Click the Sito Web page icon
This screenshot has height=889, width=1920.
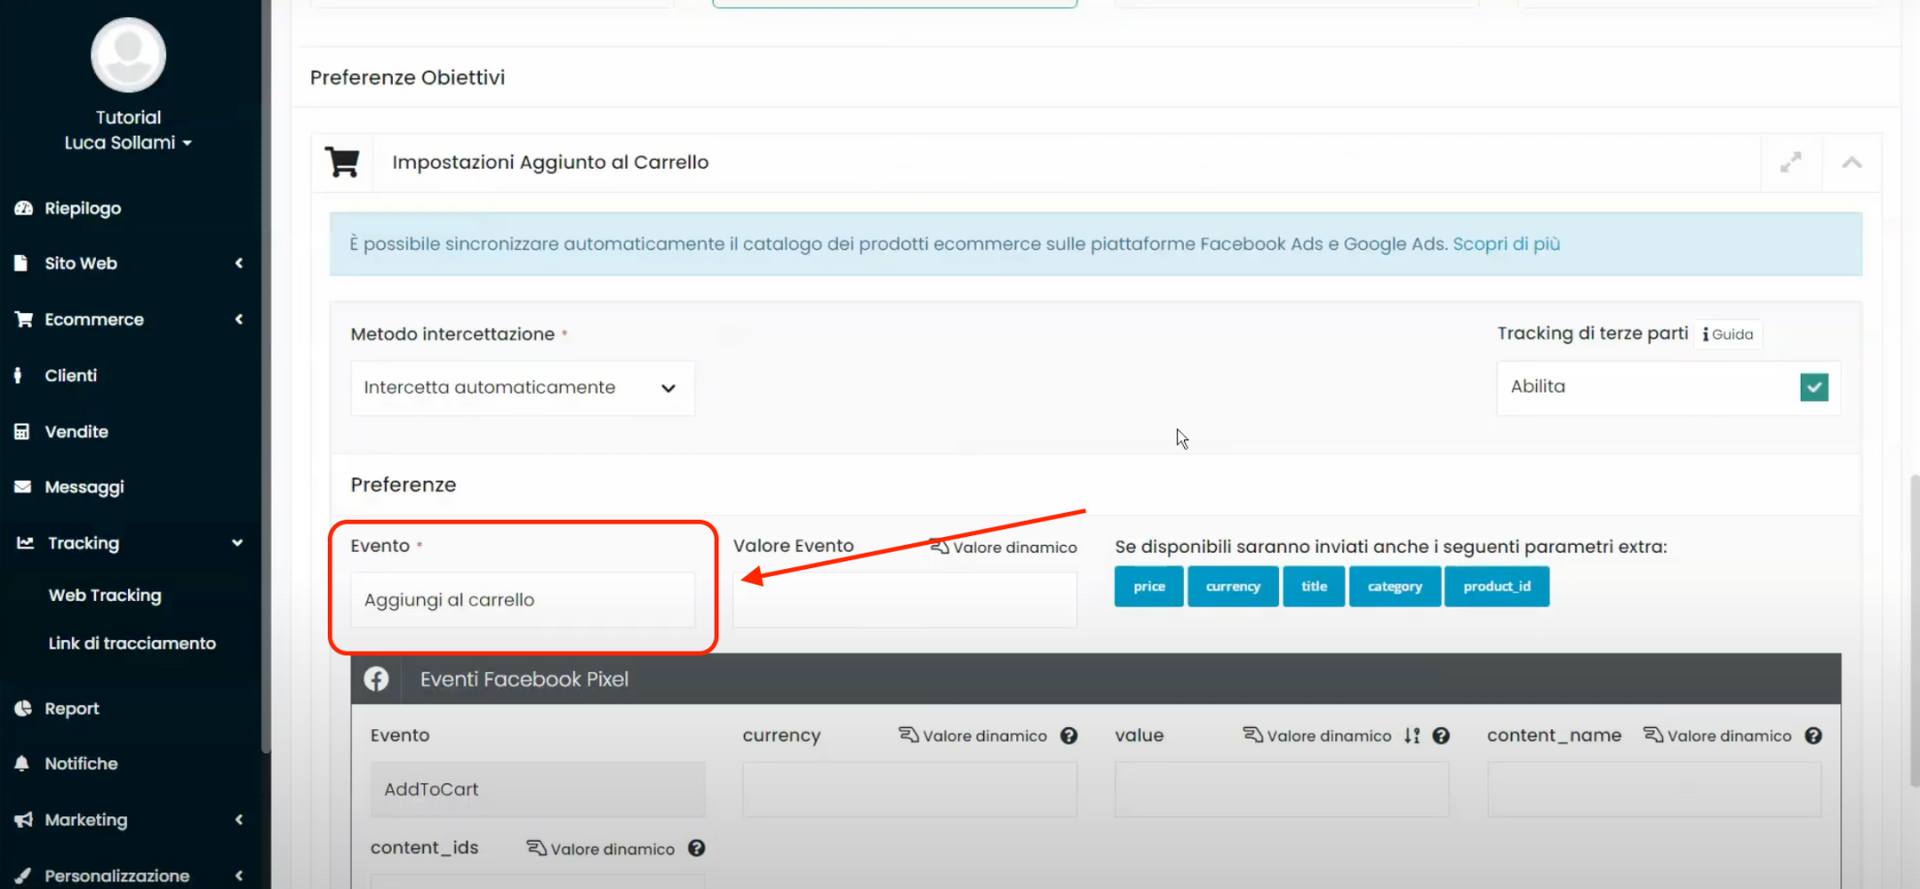coord(22,263)
